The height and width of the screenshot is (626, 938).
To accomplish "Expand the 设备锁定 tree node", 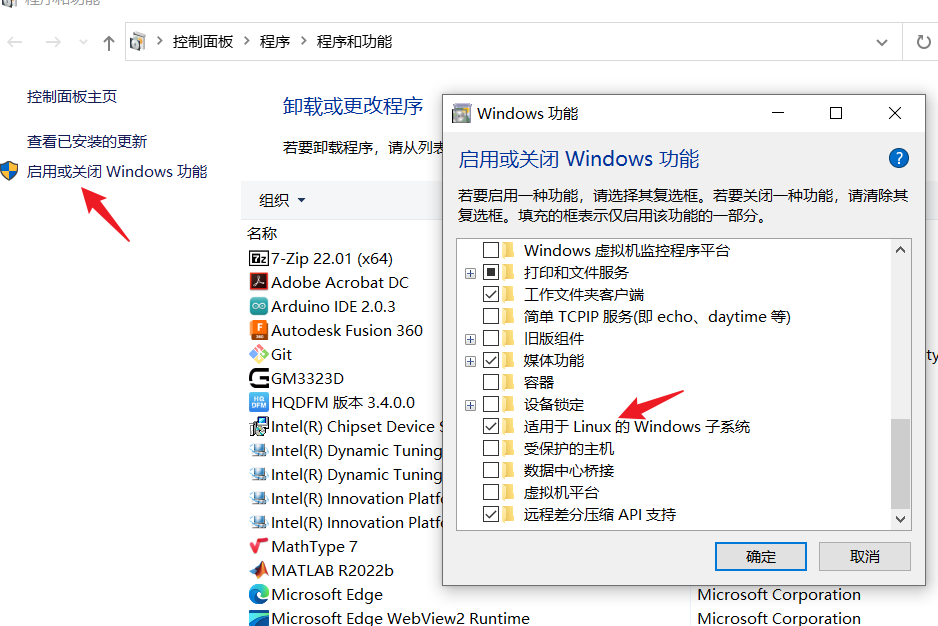I will 470,405.
